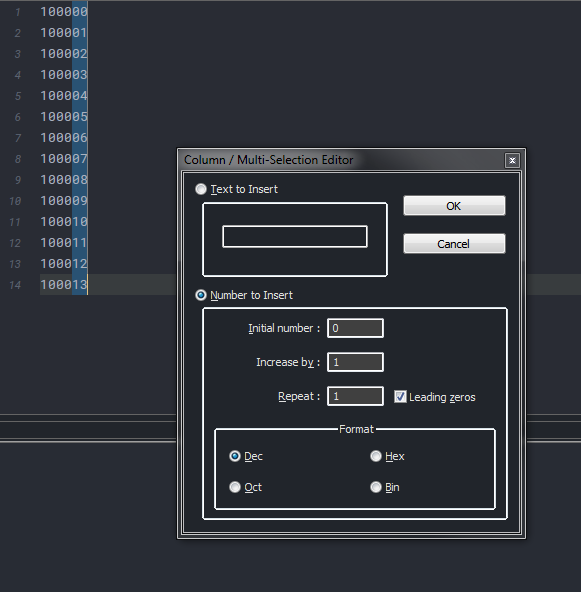Select the Number to Insert radio button
Image resolution: width=581 pixels, height=592 pixels.
pyautogui.click(x=201, y=295)
